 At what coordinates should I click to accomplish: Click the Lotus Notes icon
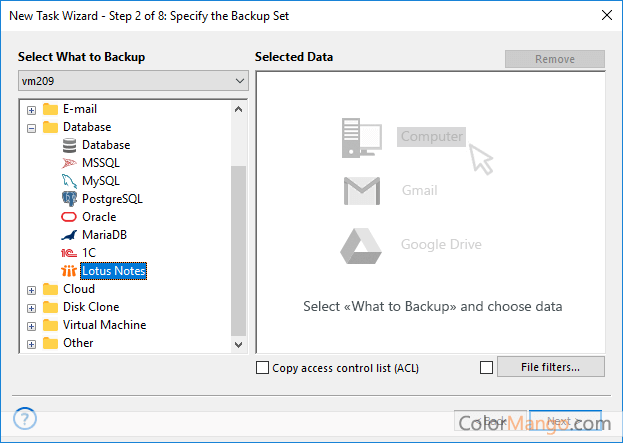(69, 271)
